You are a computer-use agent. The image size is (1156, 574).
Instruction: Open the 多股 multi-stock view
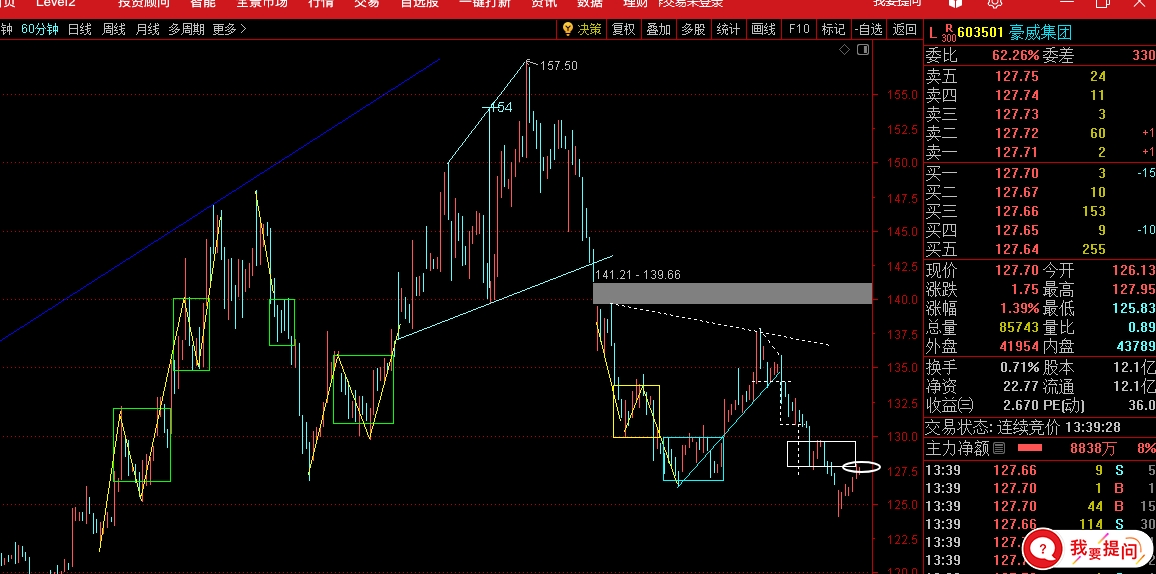click(693, 29)
